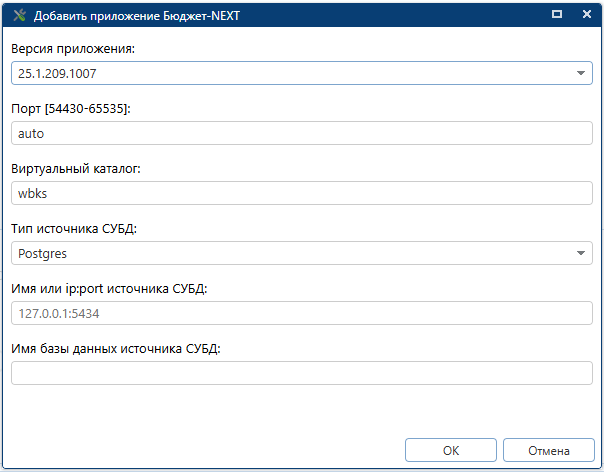Maximize the Бюджет-NEXT dialog window
The image size is (604, 472).
[x=556, y=15]
